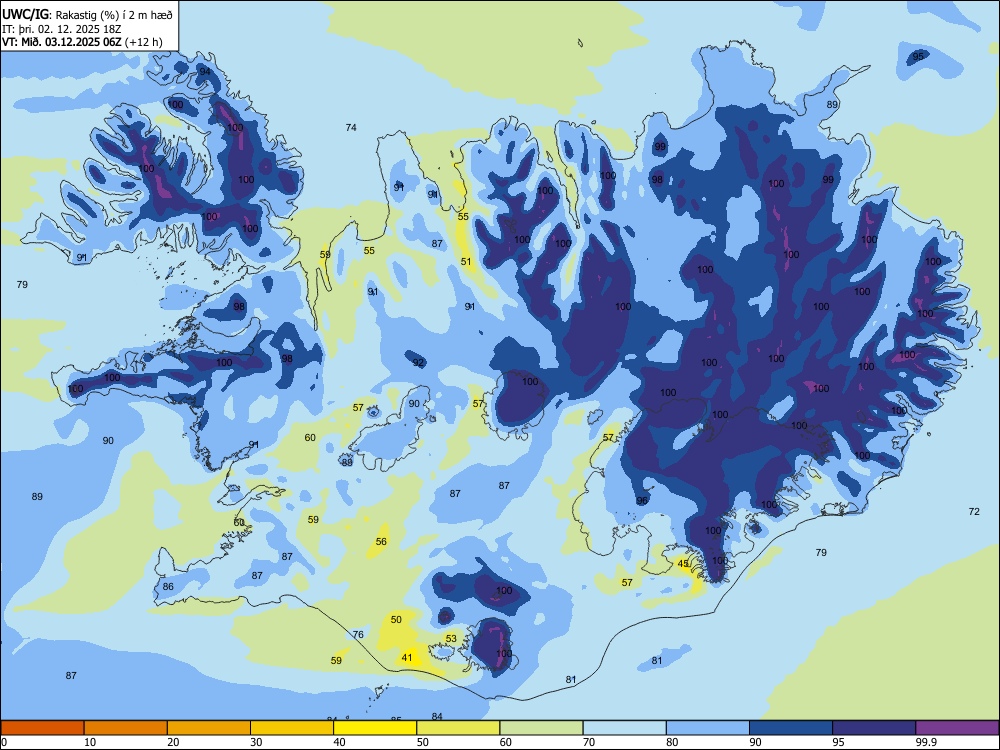Image resolution: width=1000 pixels, height=750 pixels.
Task: Click the value '72' over the eastern sea
Action: pos(974,511)
